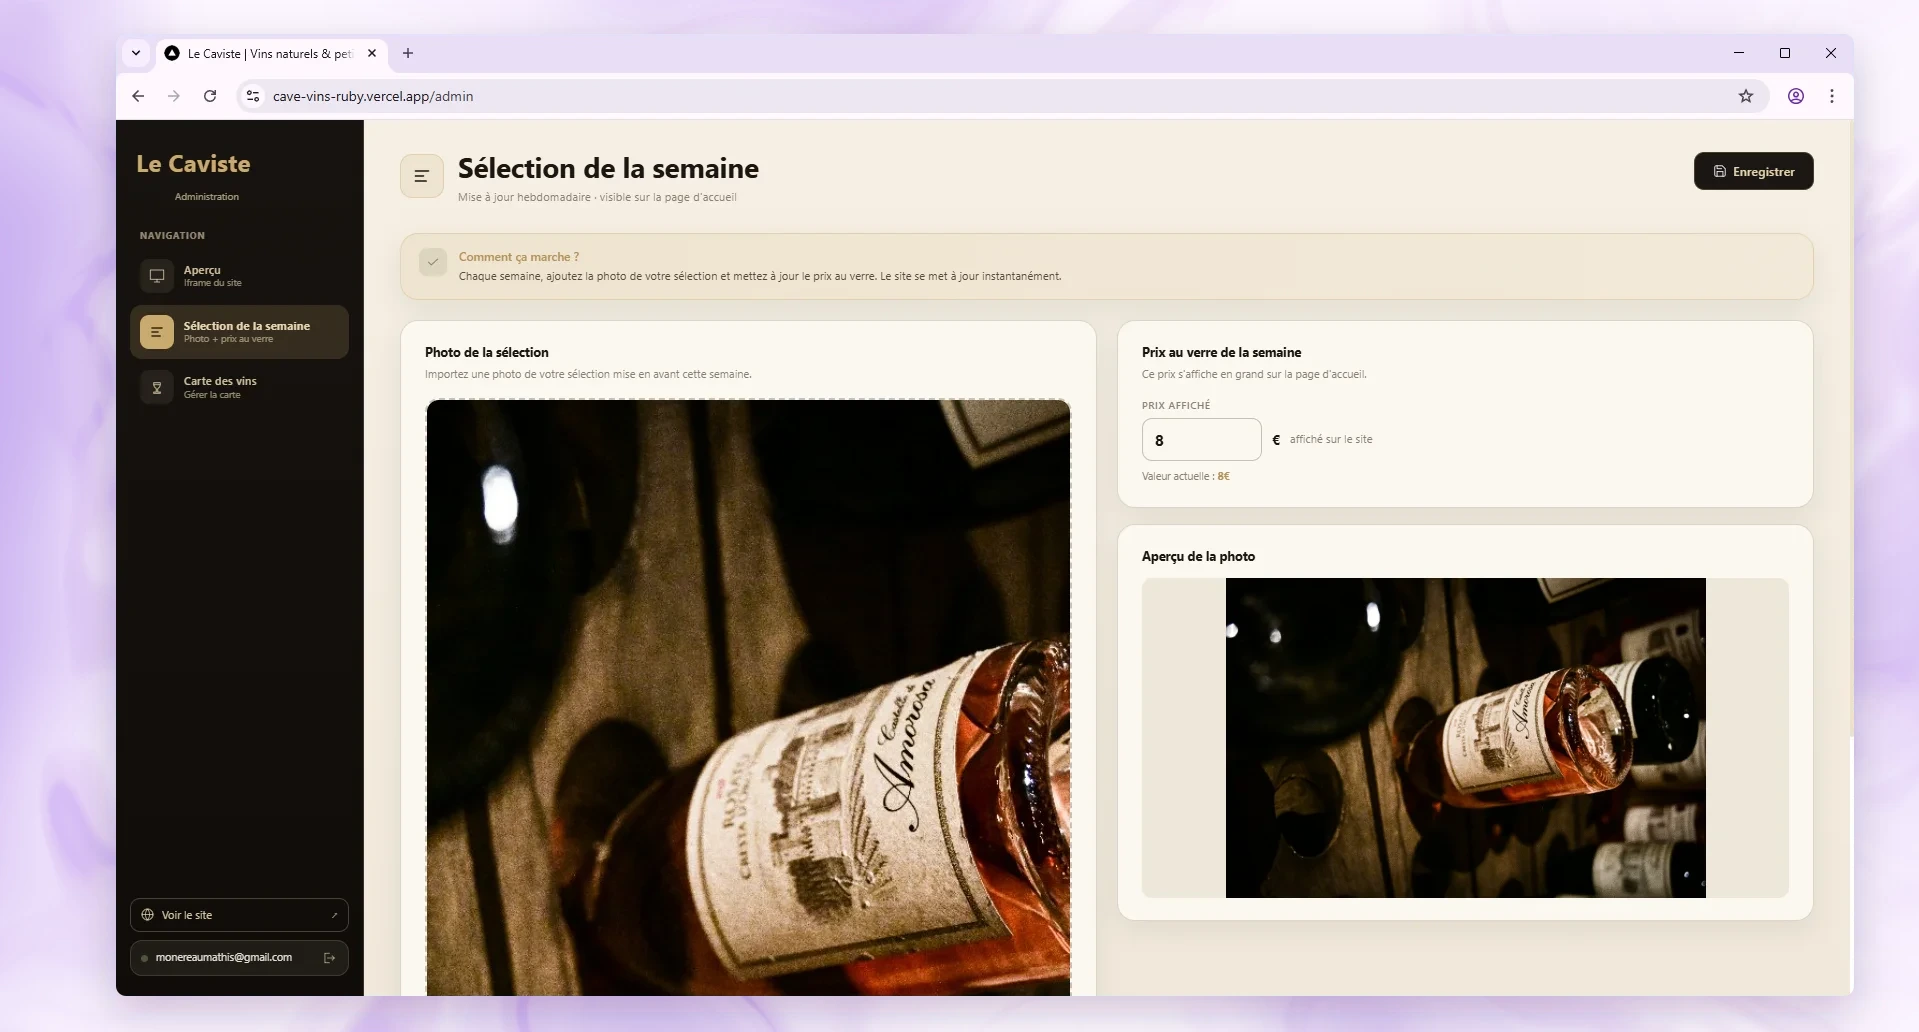
Task: Select Sélection de la semaine in sidebar
Action: [x=239, y=332]
